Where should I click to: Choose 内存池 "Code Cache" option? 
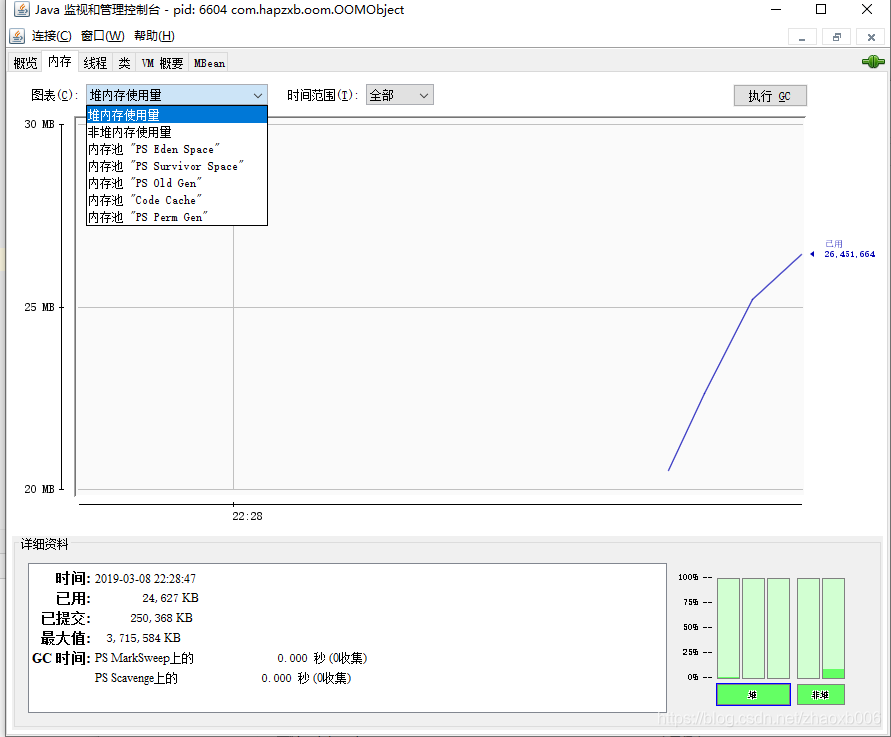click(177, 201)
